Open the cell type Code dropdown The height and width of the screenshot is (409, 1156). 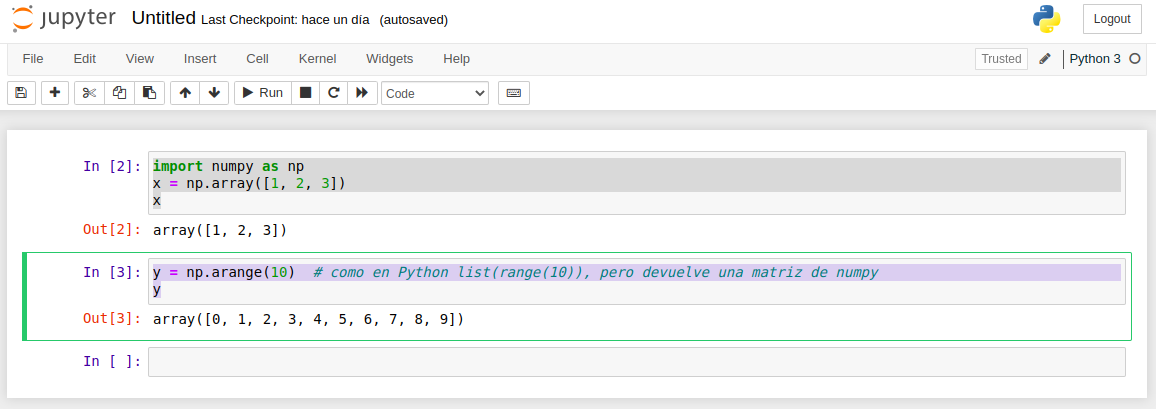(435, 93)
